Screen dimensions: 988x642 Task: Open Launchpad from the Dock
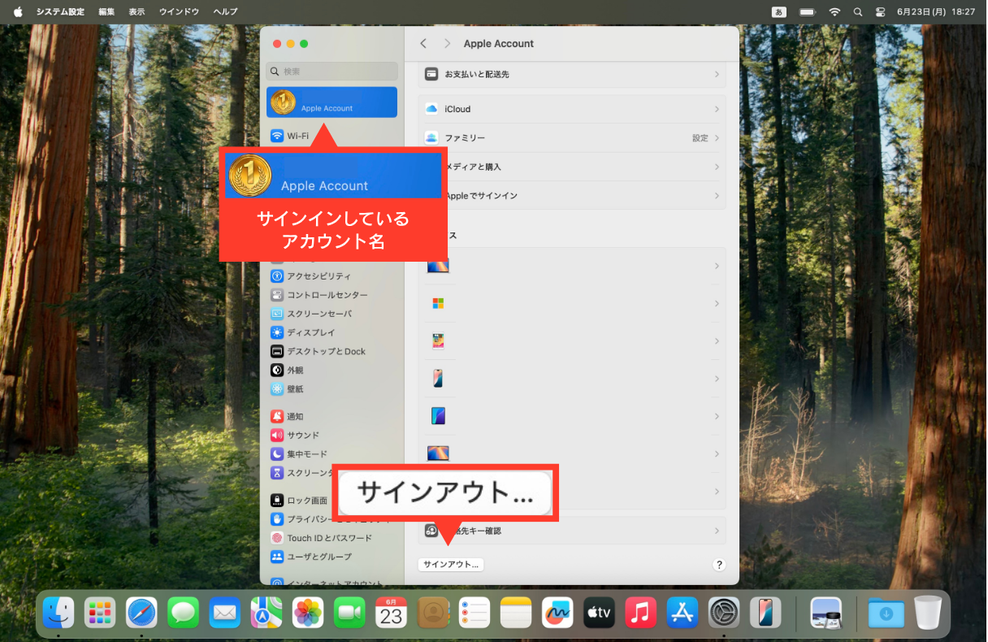coord(100,612)
